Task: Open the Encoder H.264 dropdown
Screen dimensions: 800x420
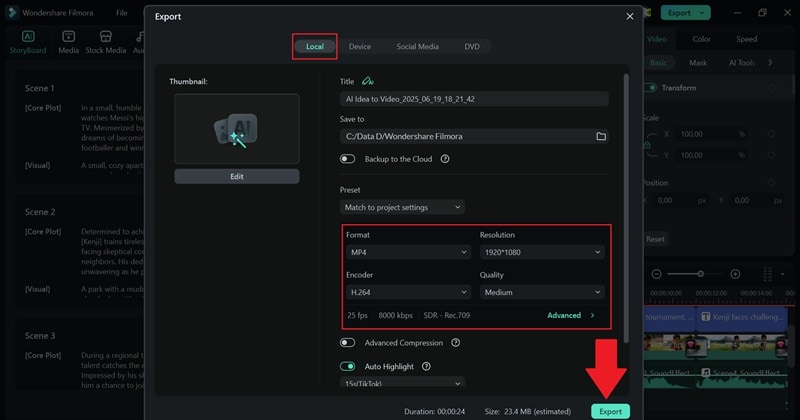Action: click(x=408, y=292)
